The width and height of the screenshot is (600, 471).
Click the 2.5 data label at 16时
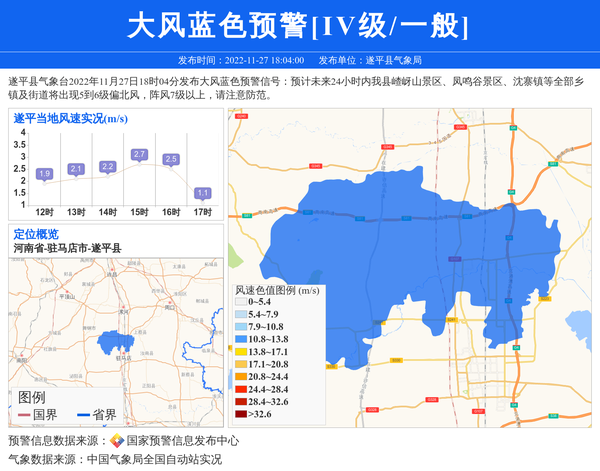(x=171, y=160)
